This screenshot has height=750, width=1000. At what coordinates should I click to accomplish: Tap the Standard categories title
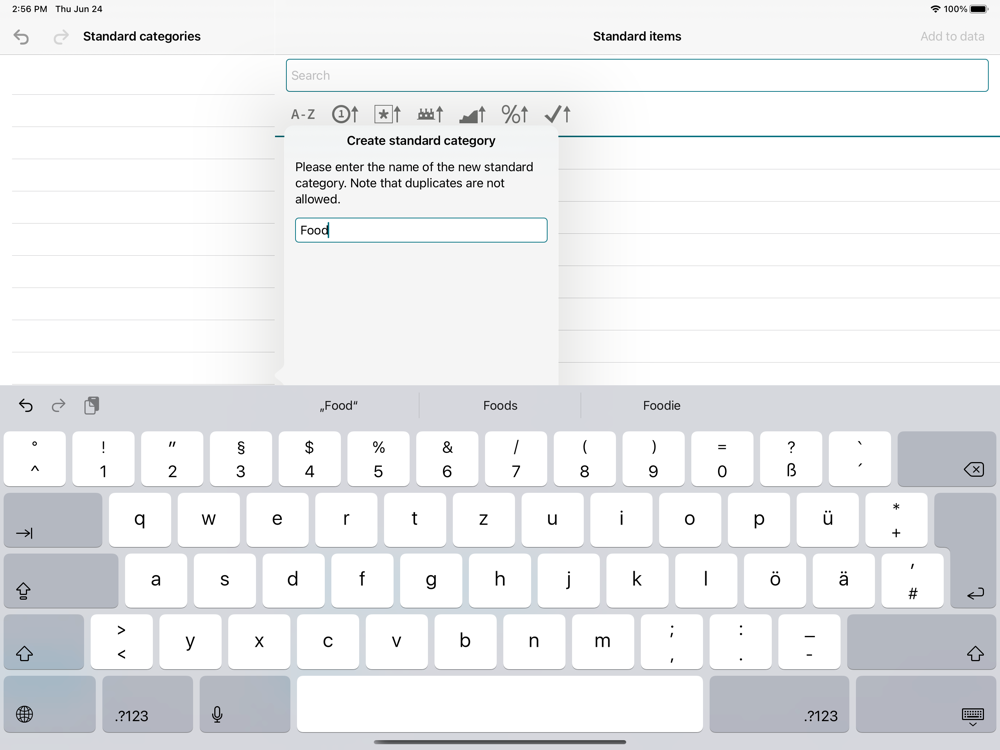point(142,36)
